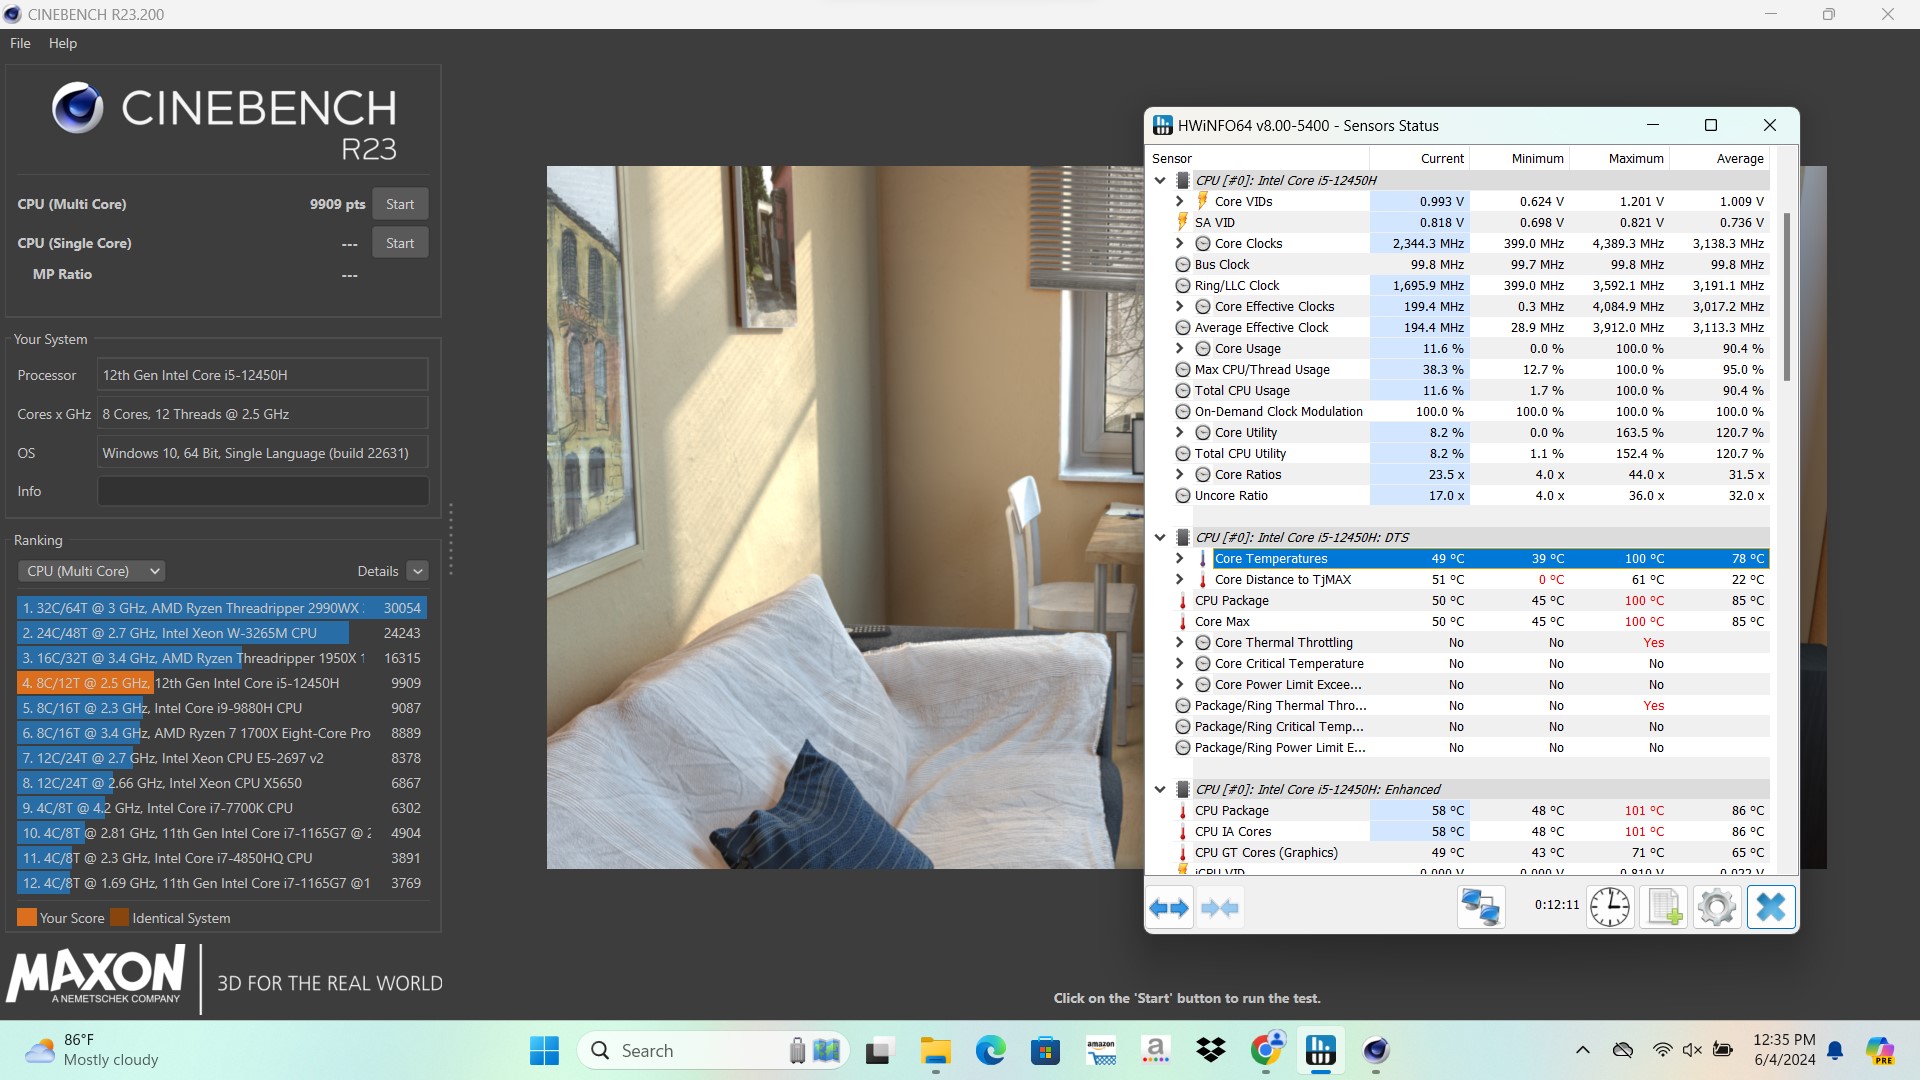Select Xeon W-3265M ranking entry
1920x1080 pixels.
point(222,633)
